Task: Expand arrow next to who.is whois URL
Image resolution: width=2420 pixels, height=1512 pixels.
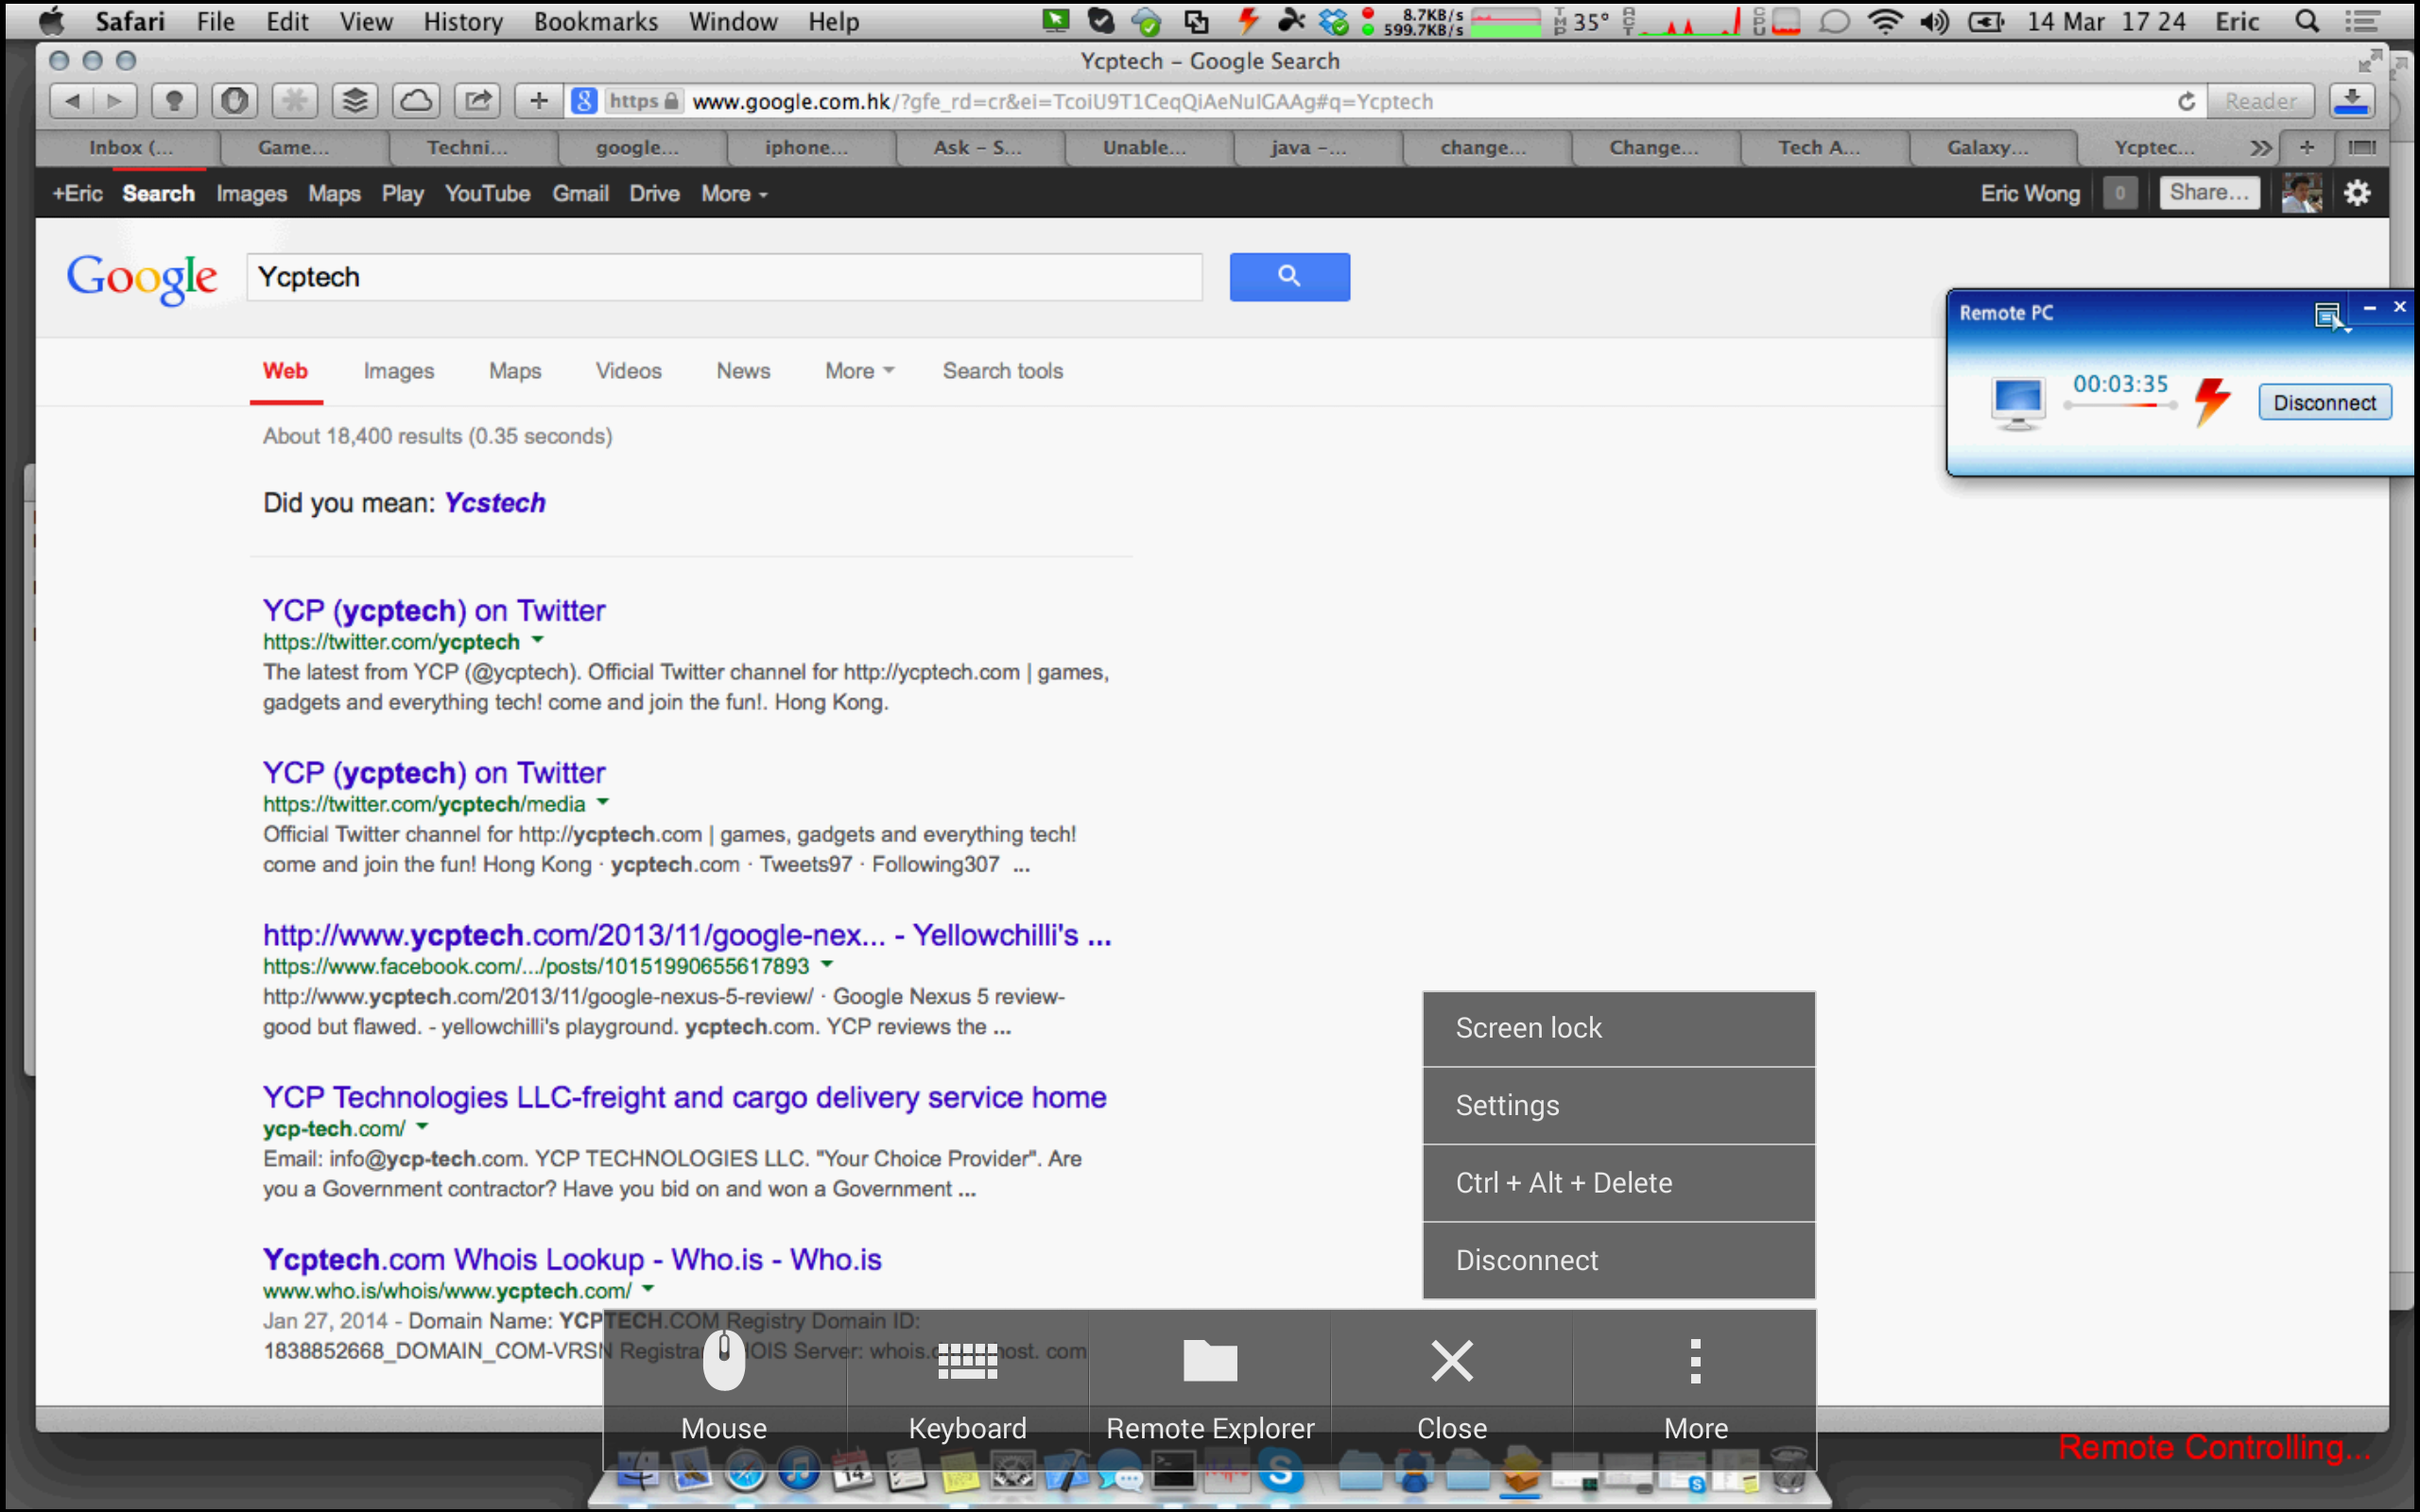Action: tap(648, 1288)
